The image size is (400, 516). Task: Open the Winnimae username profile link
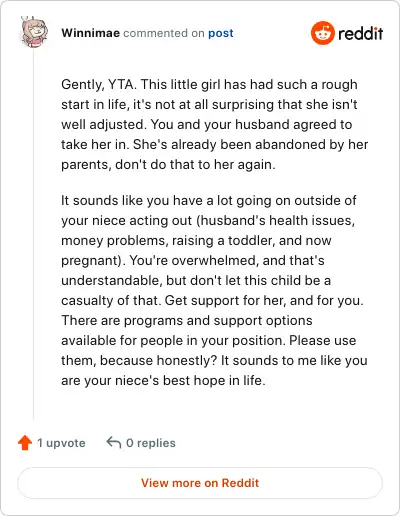point(90,33)
